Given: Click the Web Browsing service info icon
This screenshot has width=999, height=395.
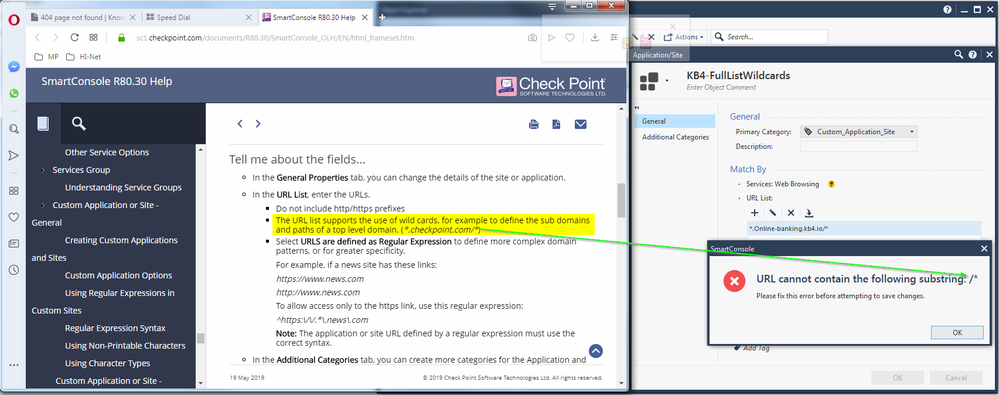Looking at the screenshot, I should coord(831,184).
